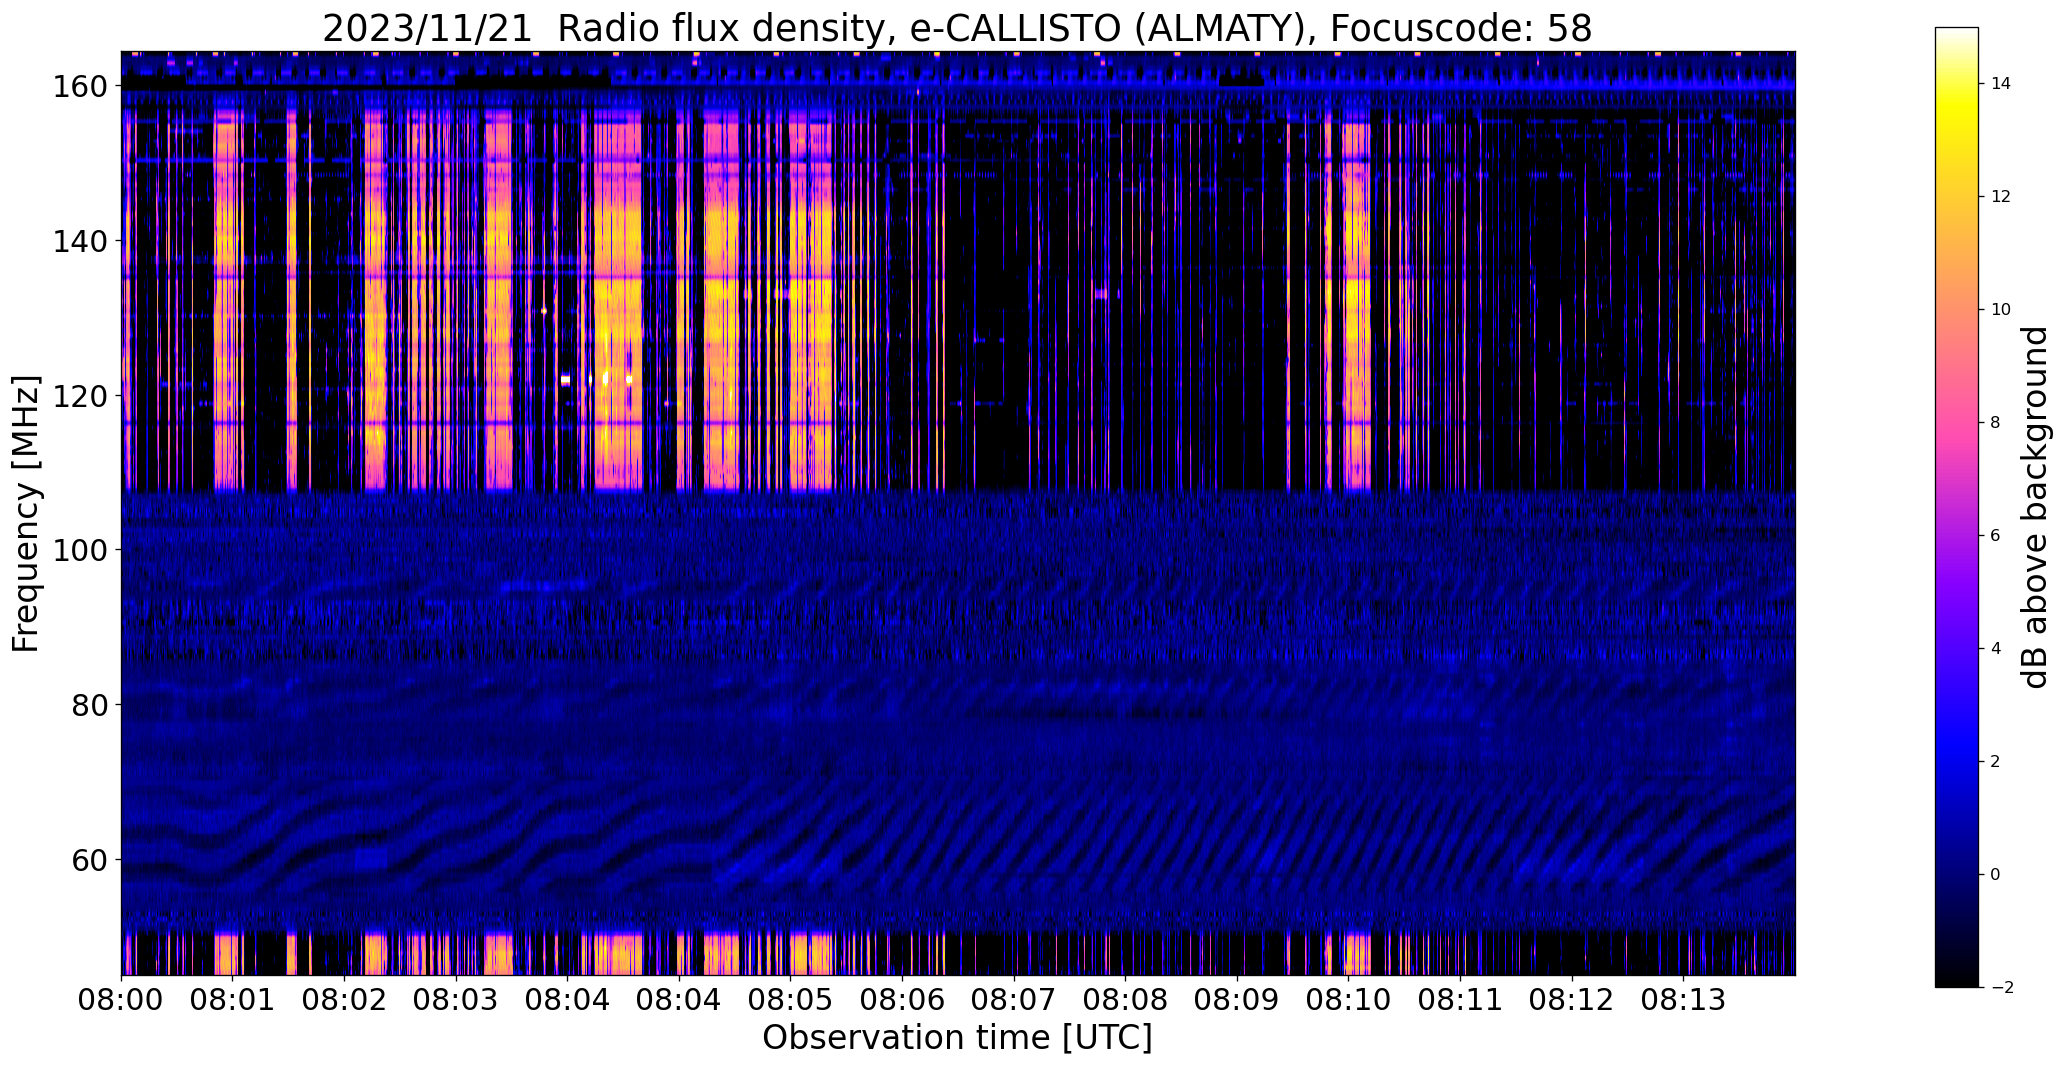Click the 08:00 time tick label
The image size is (2066, 1067).
tap(122, 1000)
